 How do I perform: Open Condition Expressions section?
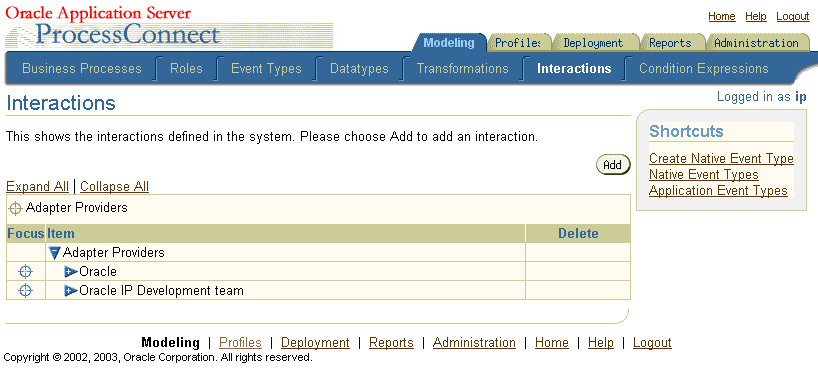703,68
